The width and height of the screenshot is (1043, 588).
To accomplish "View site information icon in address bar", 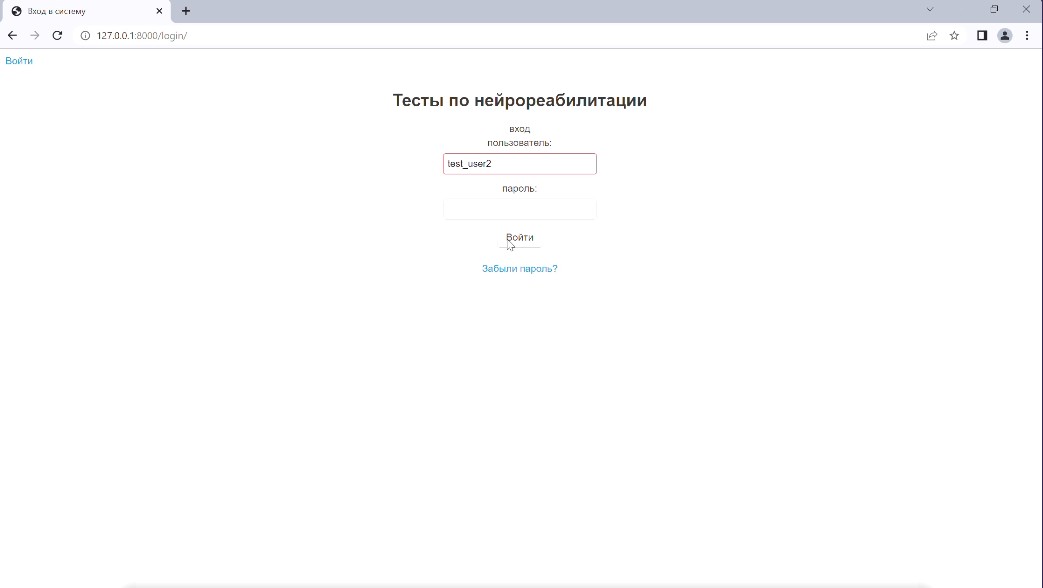I will point(85,35).
